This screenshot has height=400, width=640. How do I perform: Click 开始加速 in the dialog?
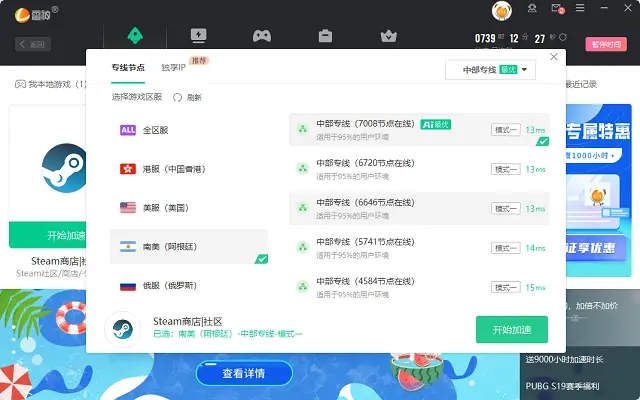(512, 329)
